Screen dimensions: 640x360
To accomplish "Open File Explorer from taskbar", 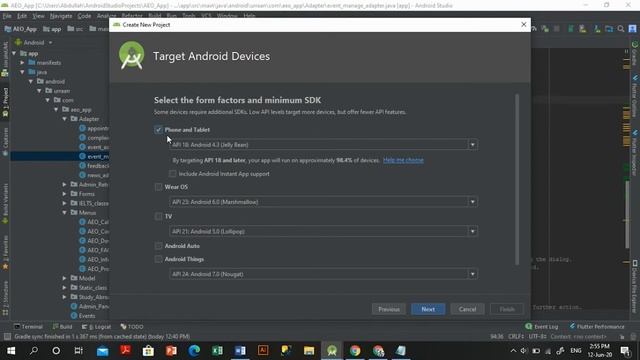I will 309,351.
